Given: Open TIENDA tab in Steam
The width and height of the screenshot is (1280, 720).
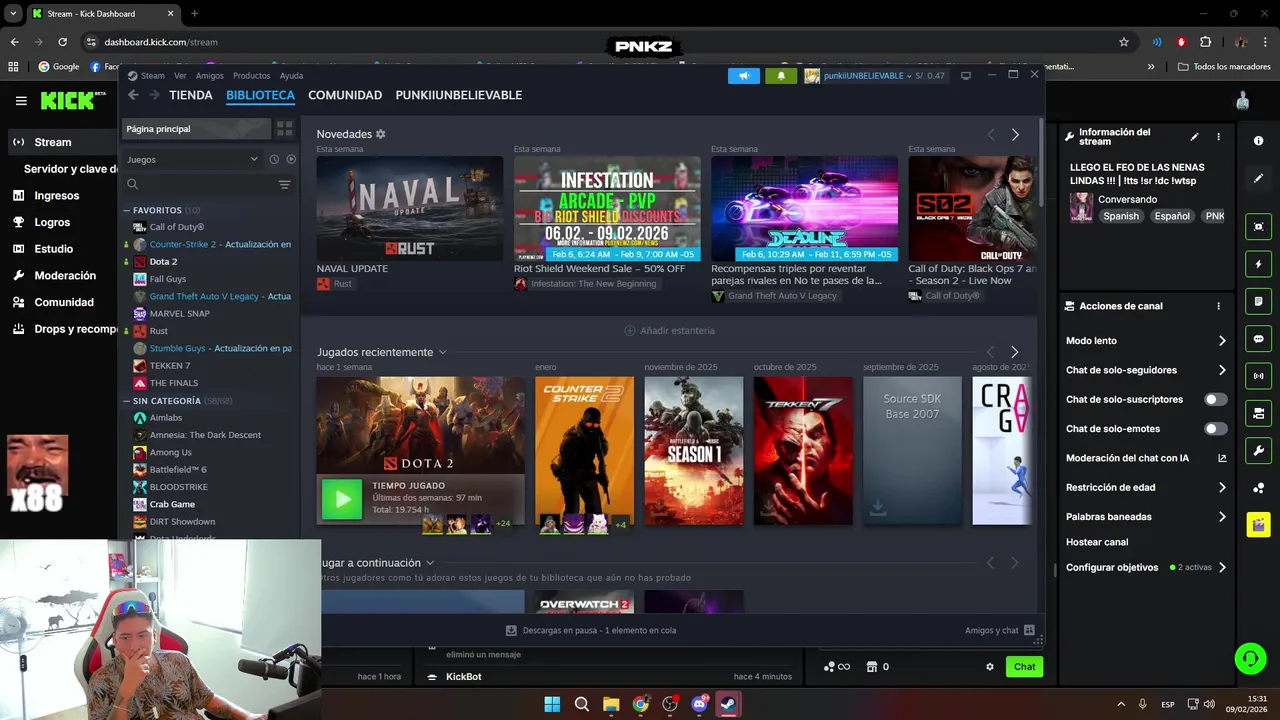Looking at the screenshot, I should [191, 95].
